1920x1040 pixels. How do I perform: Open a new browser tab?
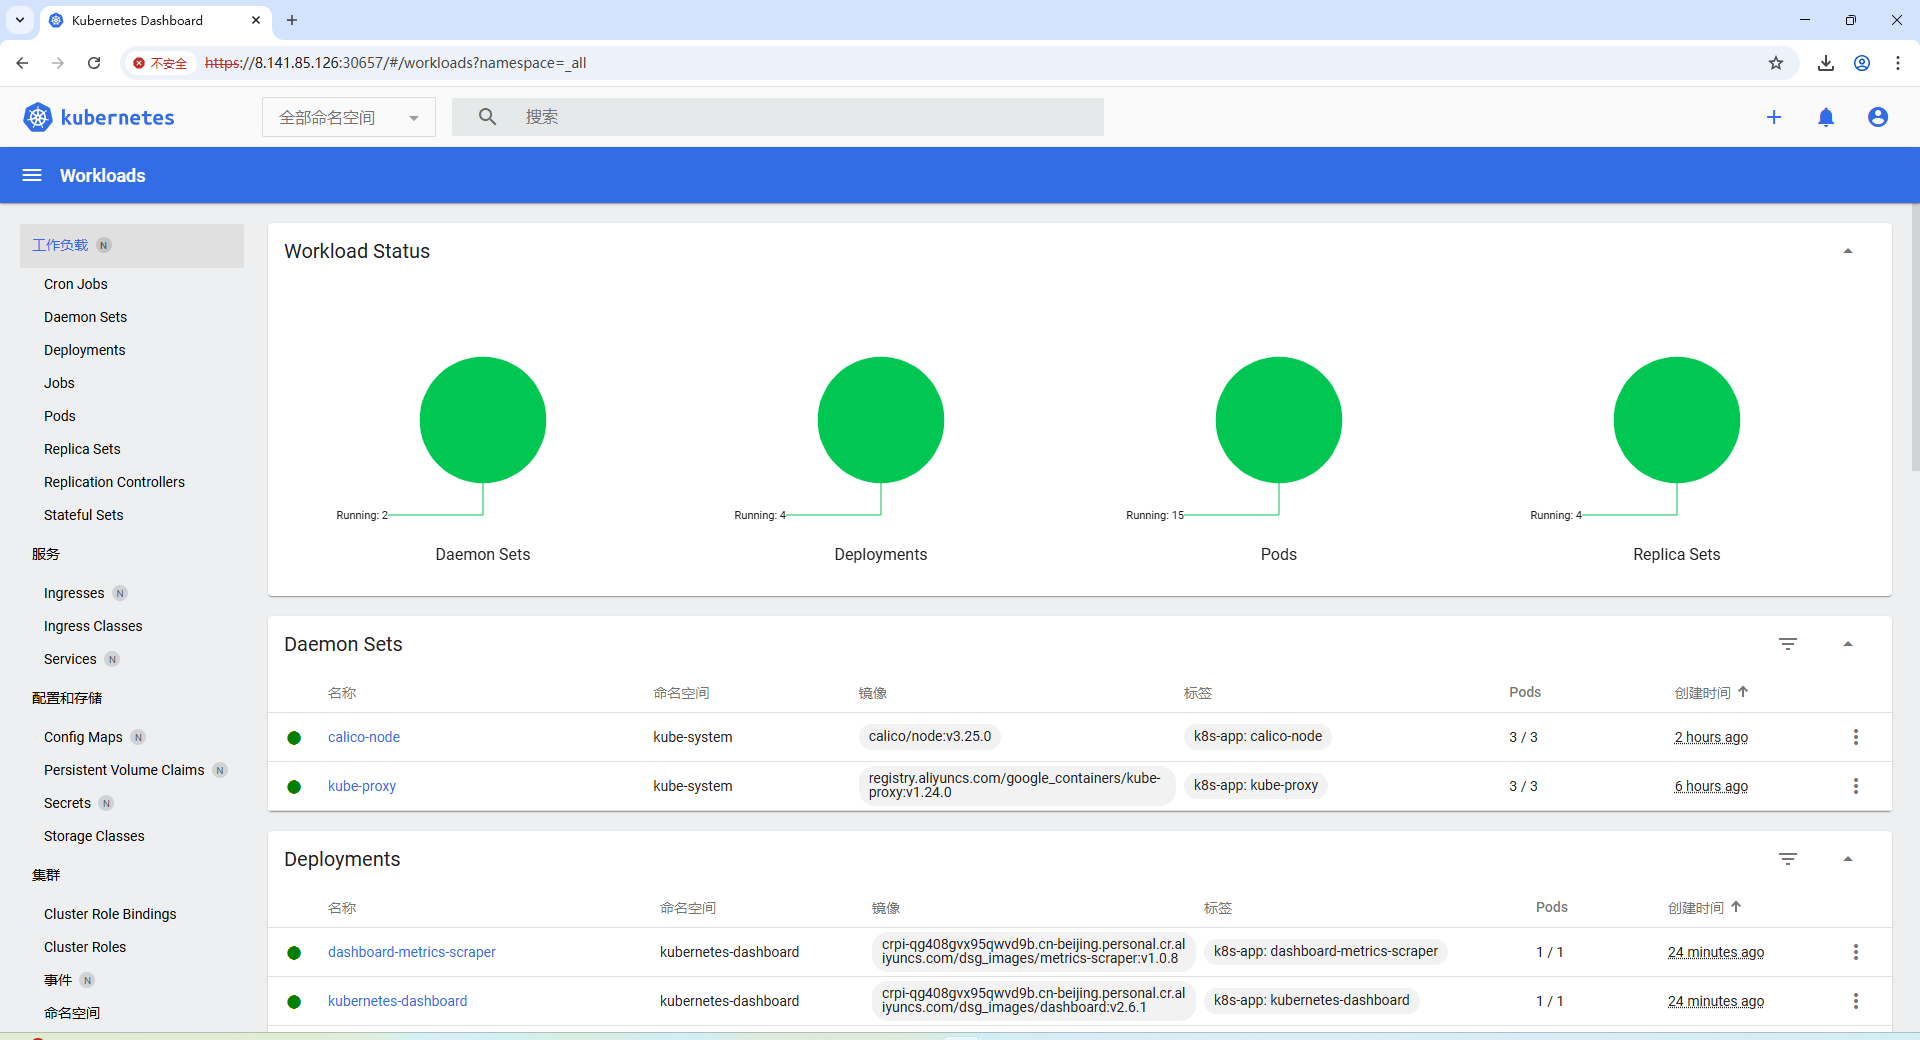tap(292, 20)
